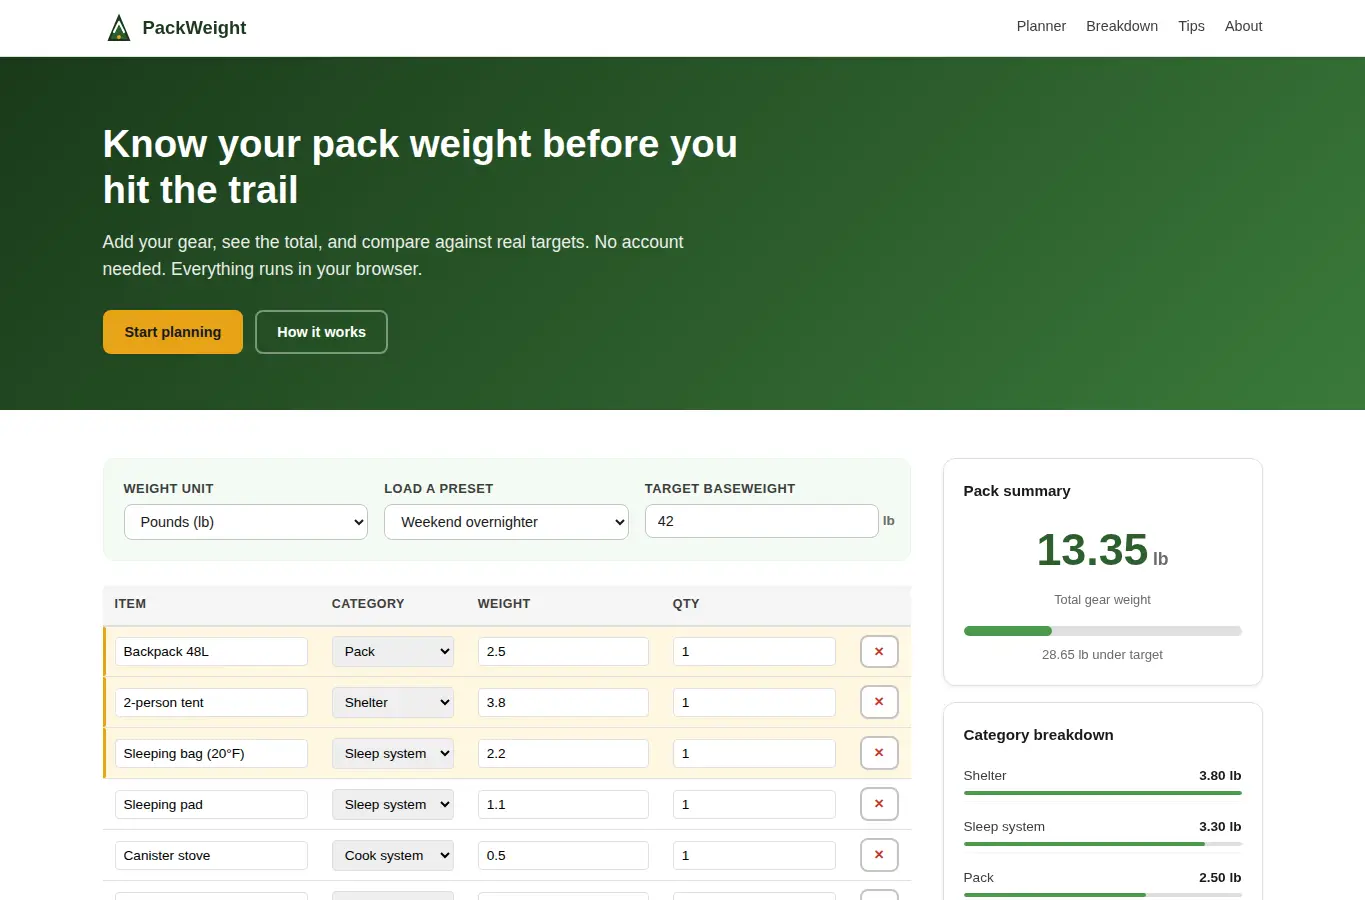Viewport: 1365px width, 900px height.
Task: Click the QTY column header
Action: 686,604
